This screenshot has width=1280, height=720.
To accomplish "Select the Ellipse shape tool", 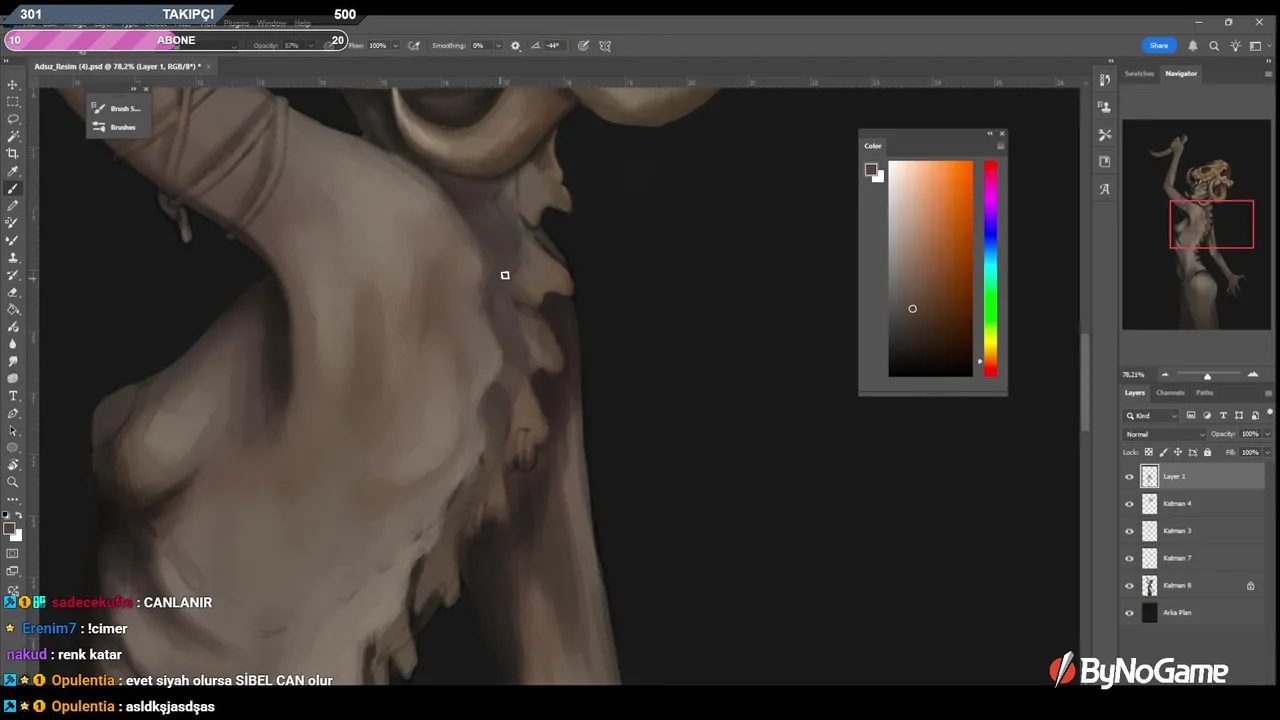I will click(13, 447).
